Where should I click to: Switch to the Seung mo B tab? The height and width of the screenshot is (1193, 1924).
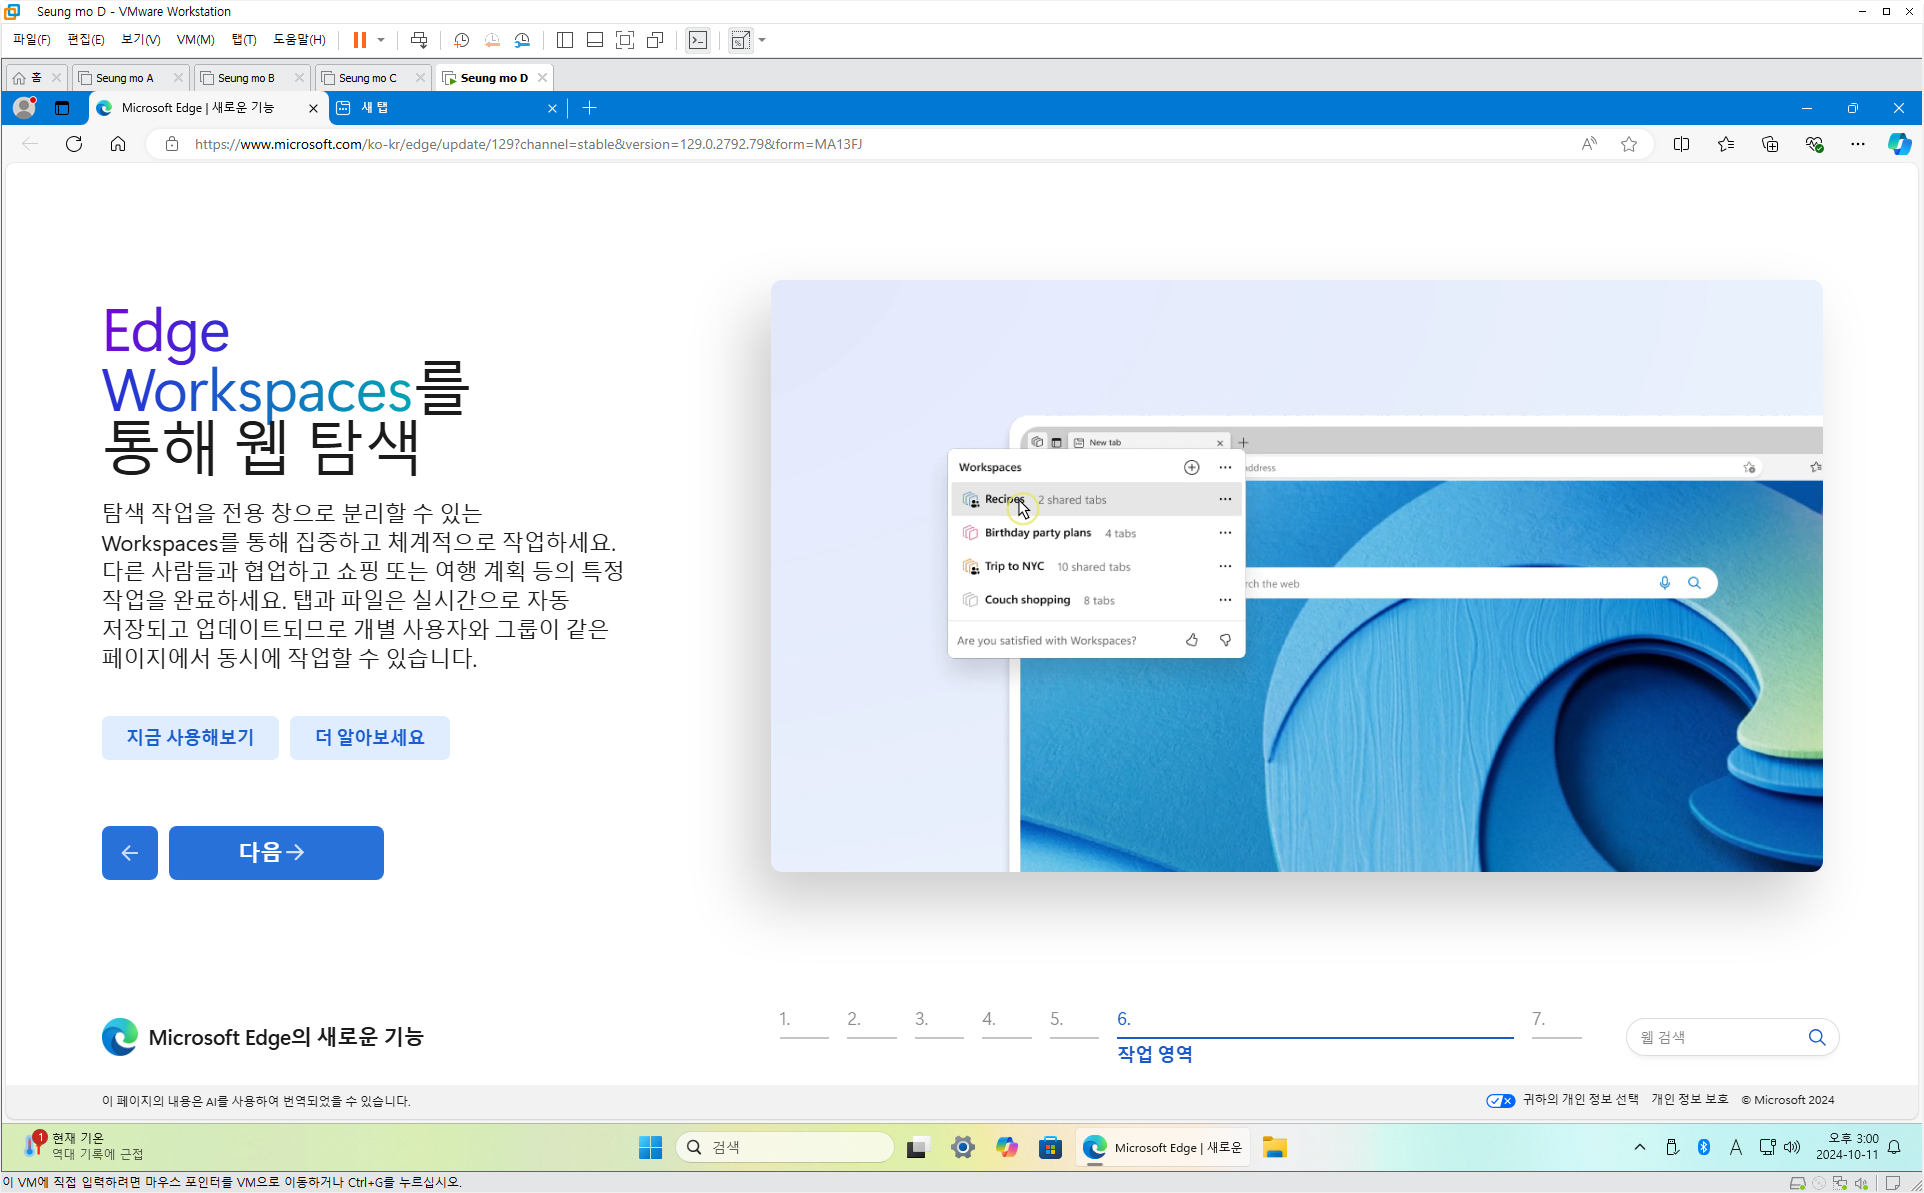pos(245,77)
